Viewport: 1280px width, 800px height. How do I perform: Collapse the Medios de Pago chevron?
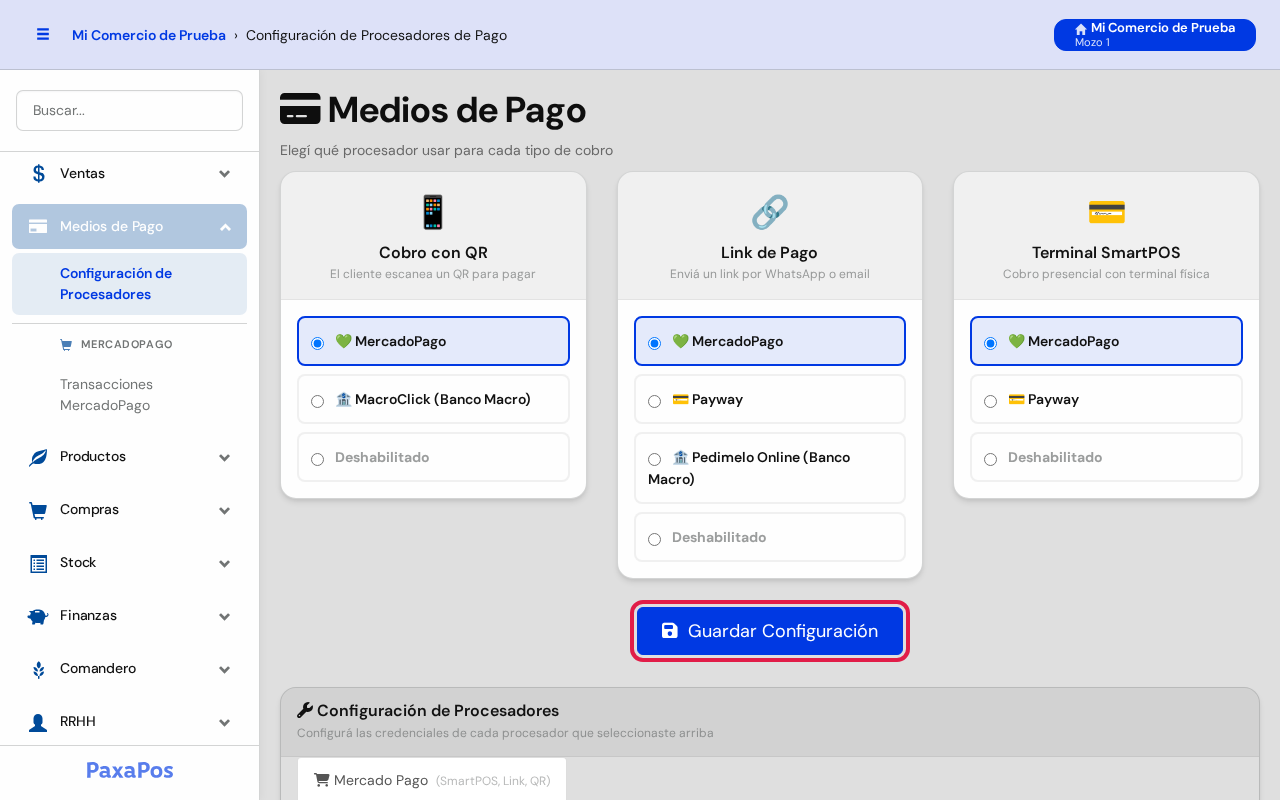[x=225, y=227]
